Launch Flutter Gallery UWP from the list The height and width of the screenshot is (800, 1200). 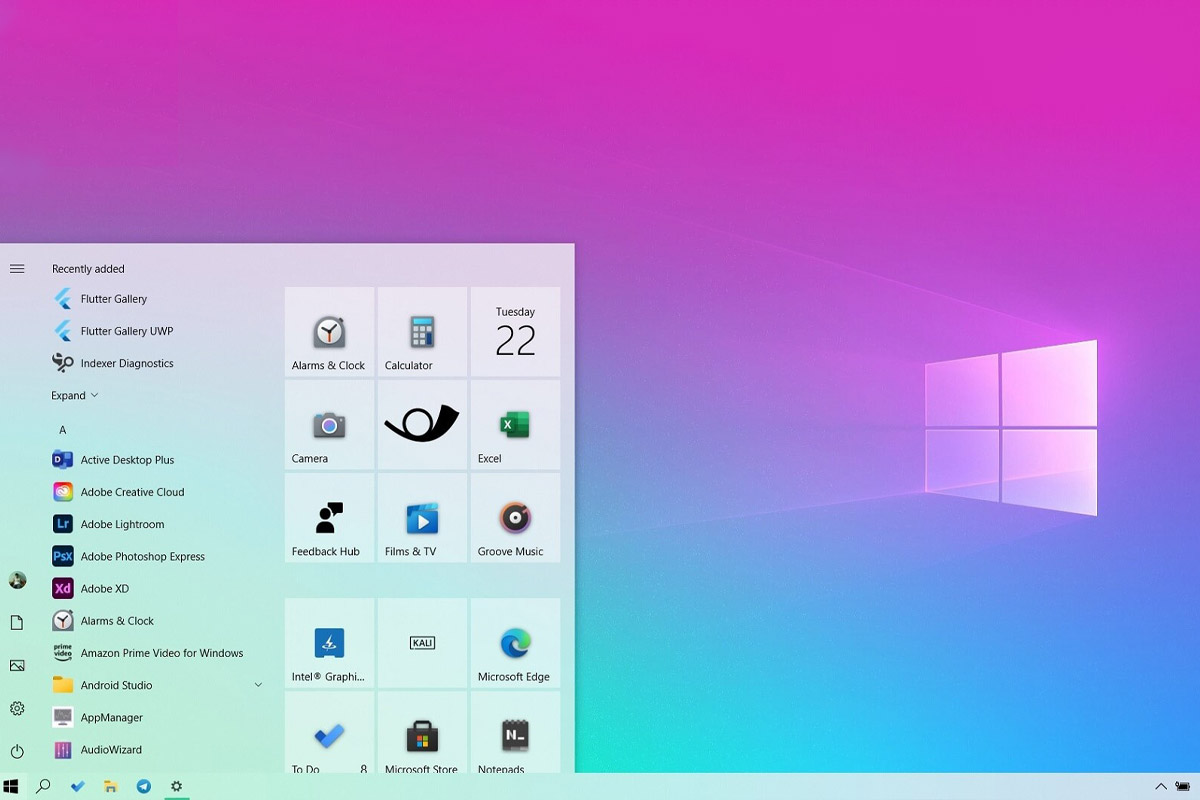pyautogui.click(x=158, y=331)
